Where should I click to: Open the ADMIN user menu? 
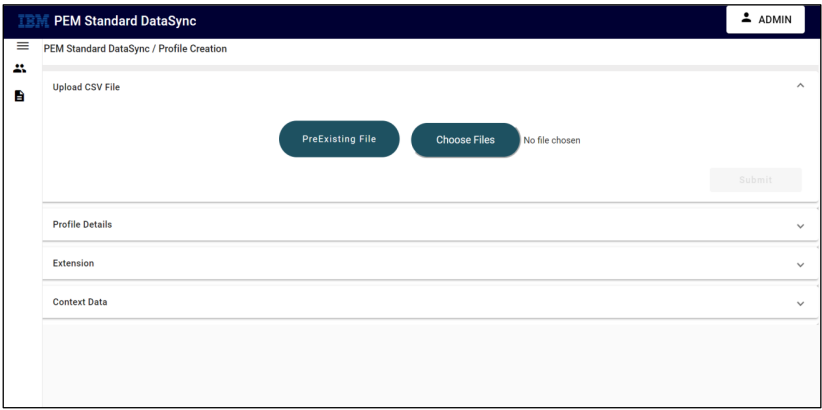pyautogui.click(x=765, y=19)
